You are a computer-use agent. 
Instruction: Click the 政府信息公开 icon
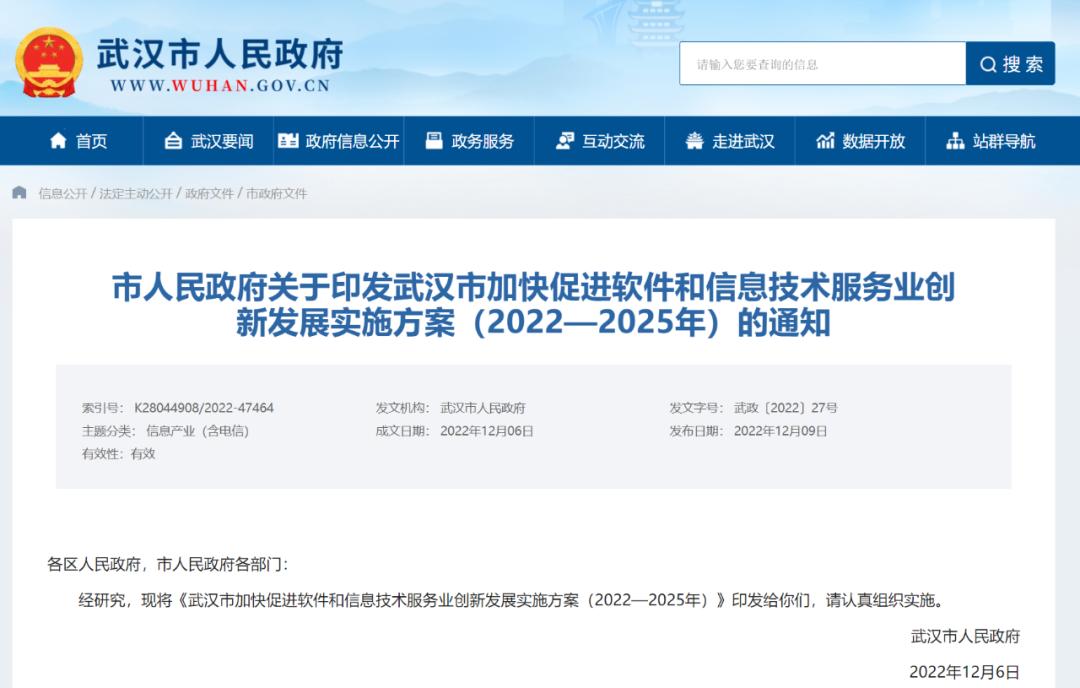coord(288,141)
